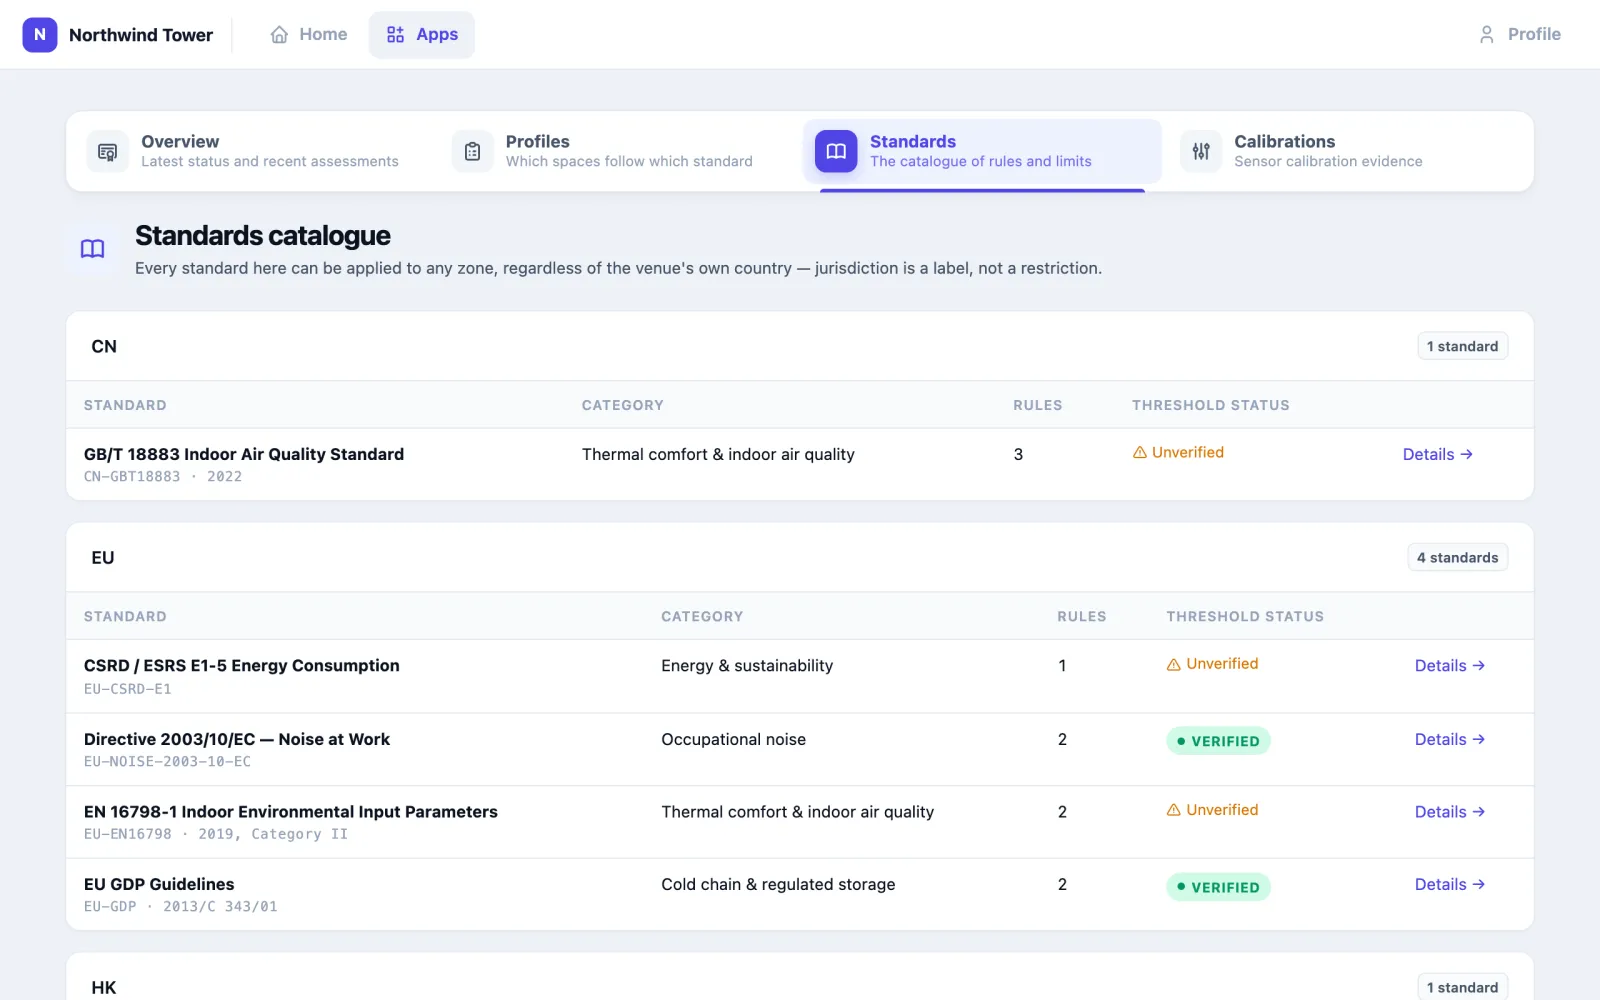Screen dimensions: 1600x1000
Task: Click 'Energy & sustainability' category cell
Action: click(747, 666)
